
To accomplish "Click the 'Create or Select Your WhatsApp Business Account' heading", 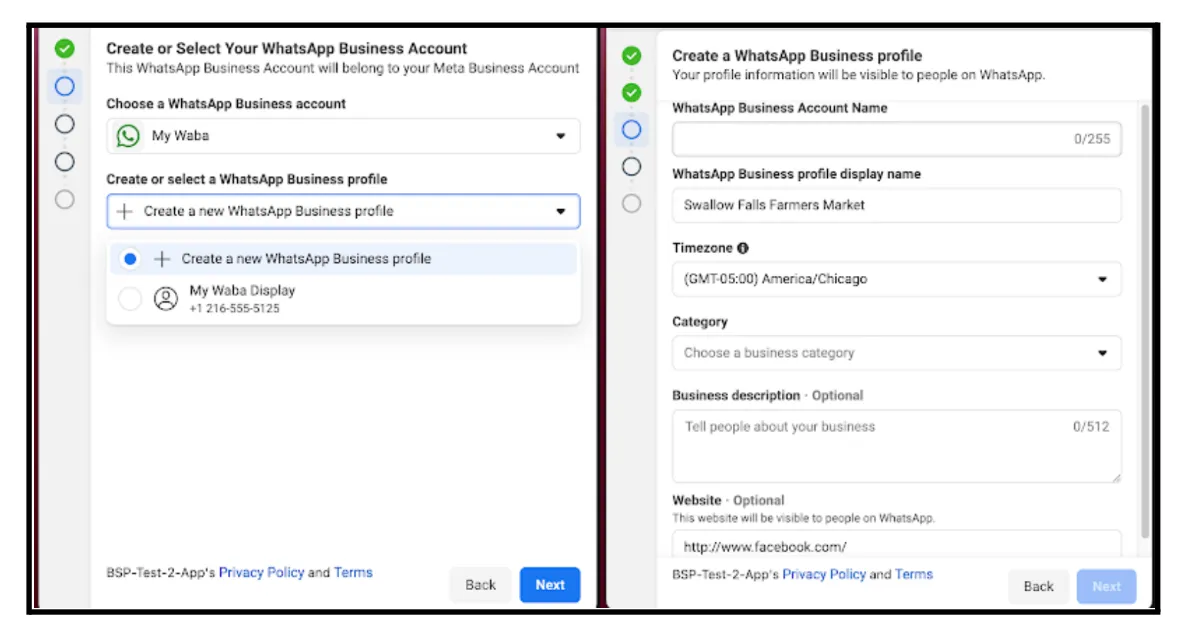I will 286,49.
